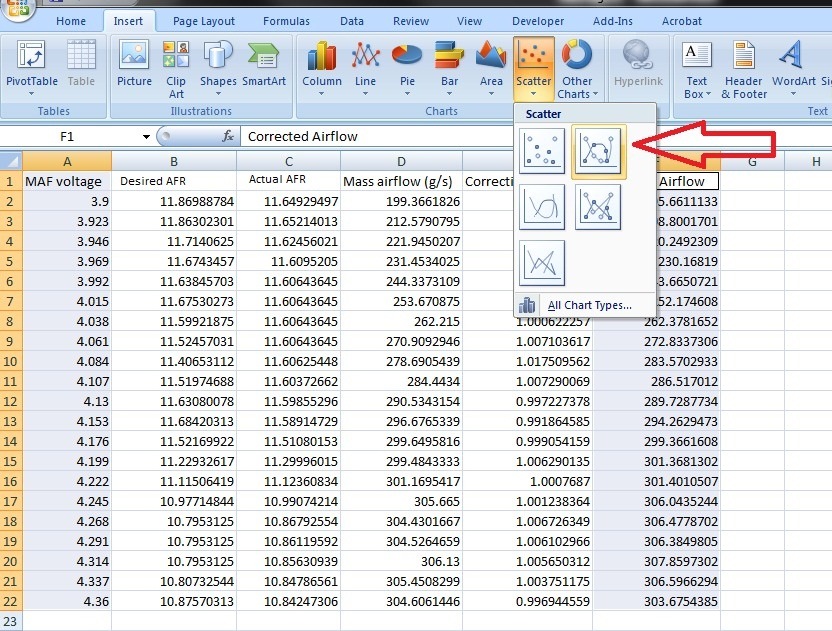Viewport: 832px width, 631px height.
Task: Insert a SmartArt graphic
Action: [264, 63]
